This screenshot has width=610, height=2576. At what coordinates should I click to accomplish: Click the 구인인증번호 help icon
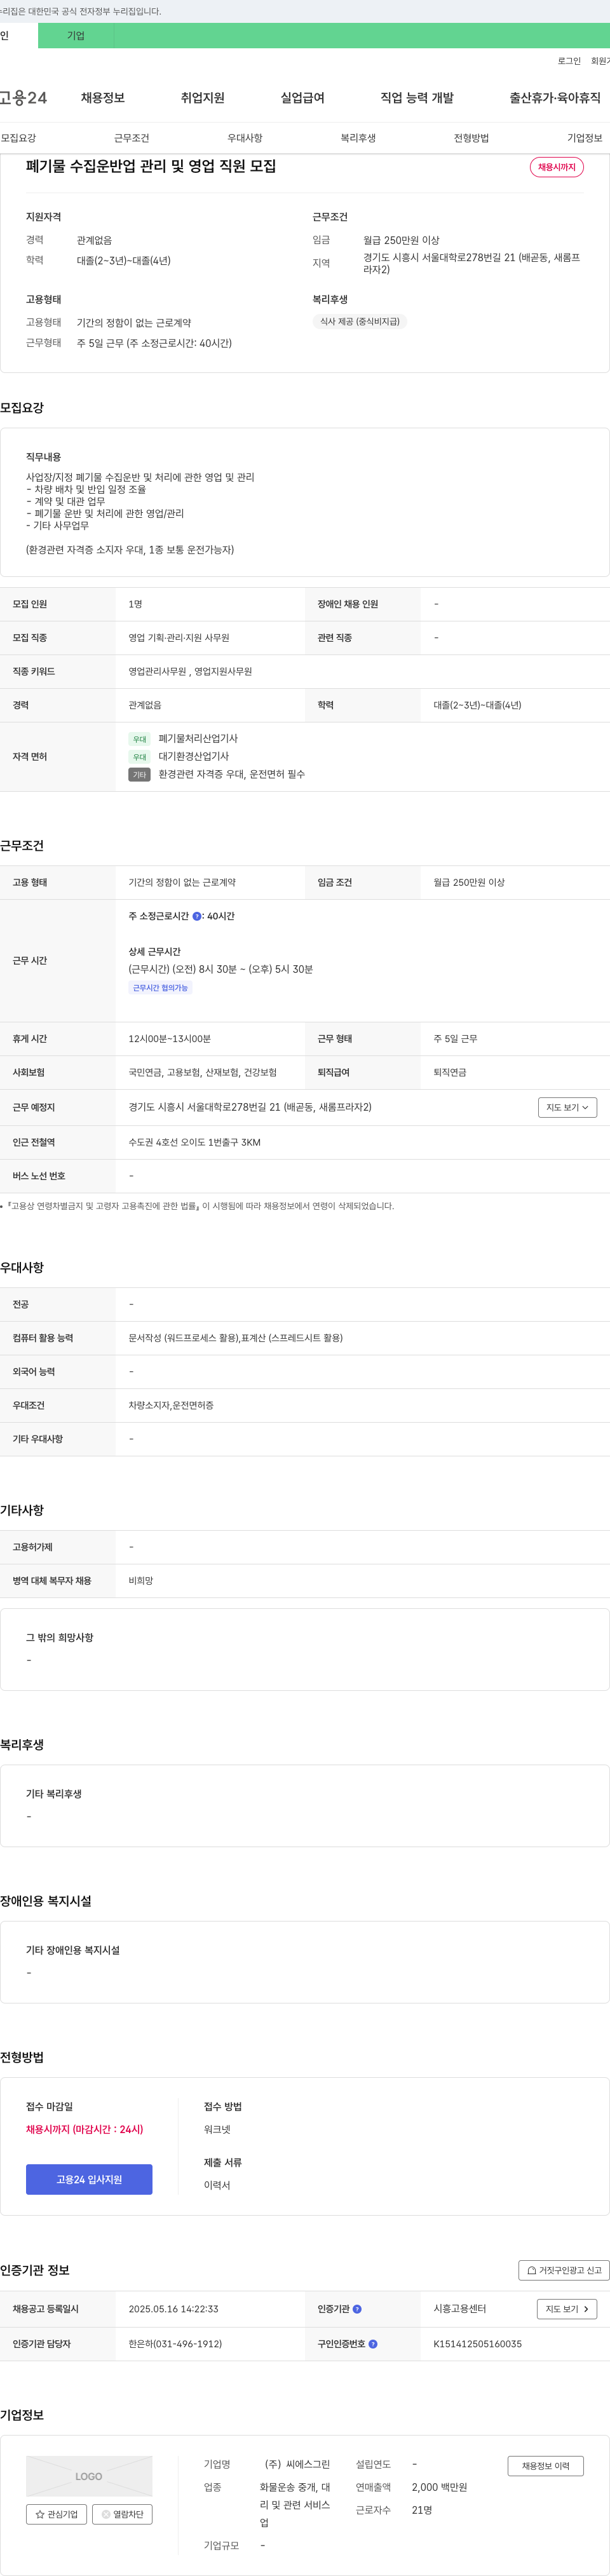tap(373, 2344)
